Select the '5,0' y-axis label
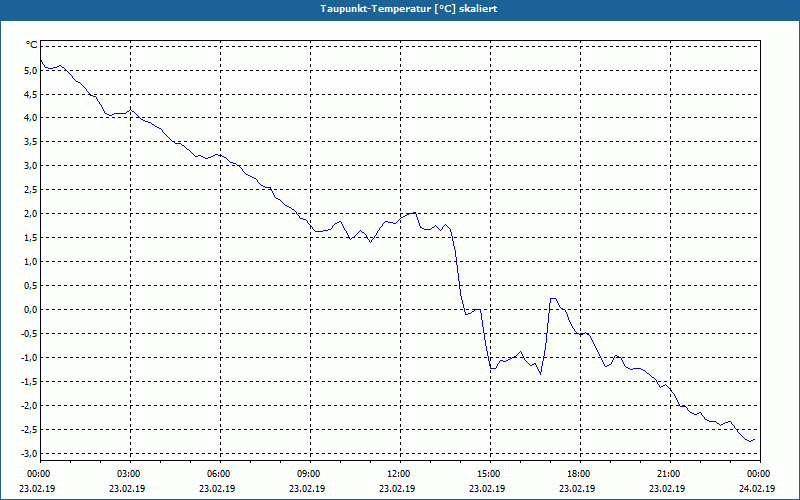 [31, 70]
